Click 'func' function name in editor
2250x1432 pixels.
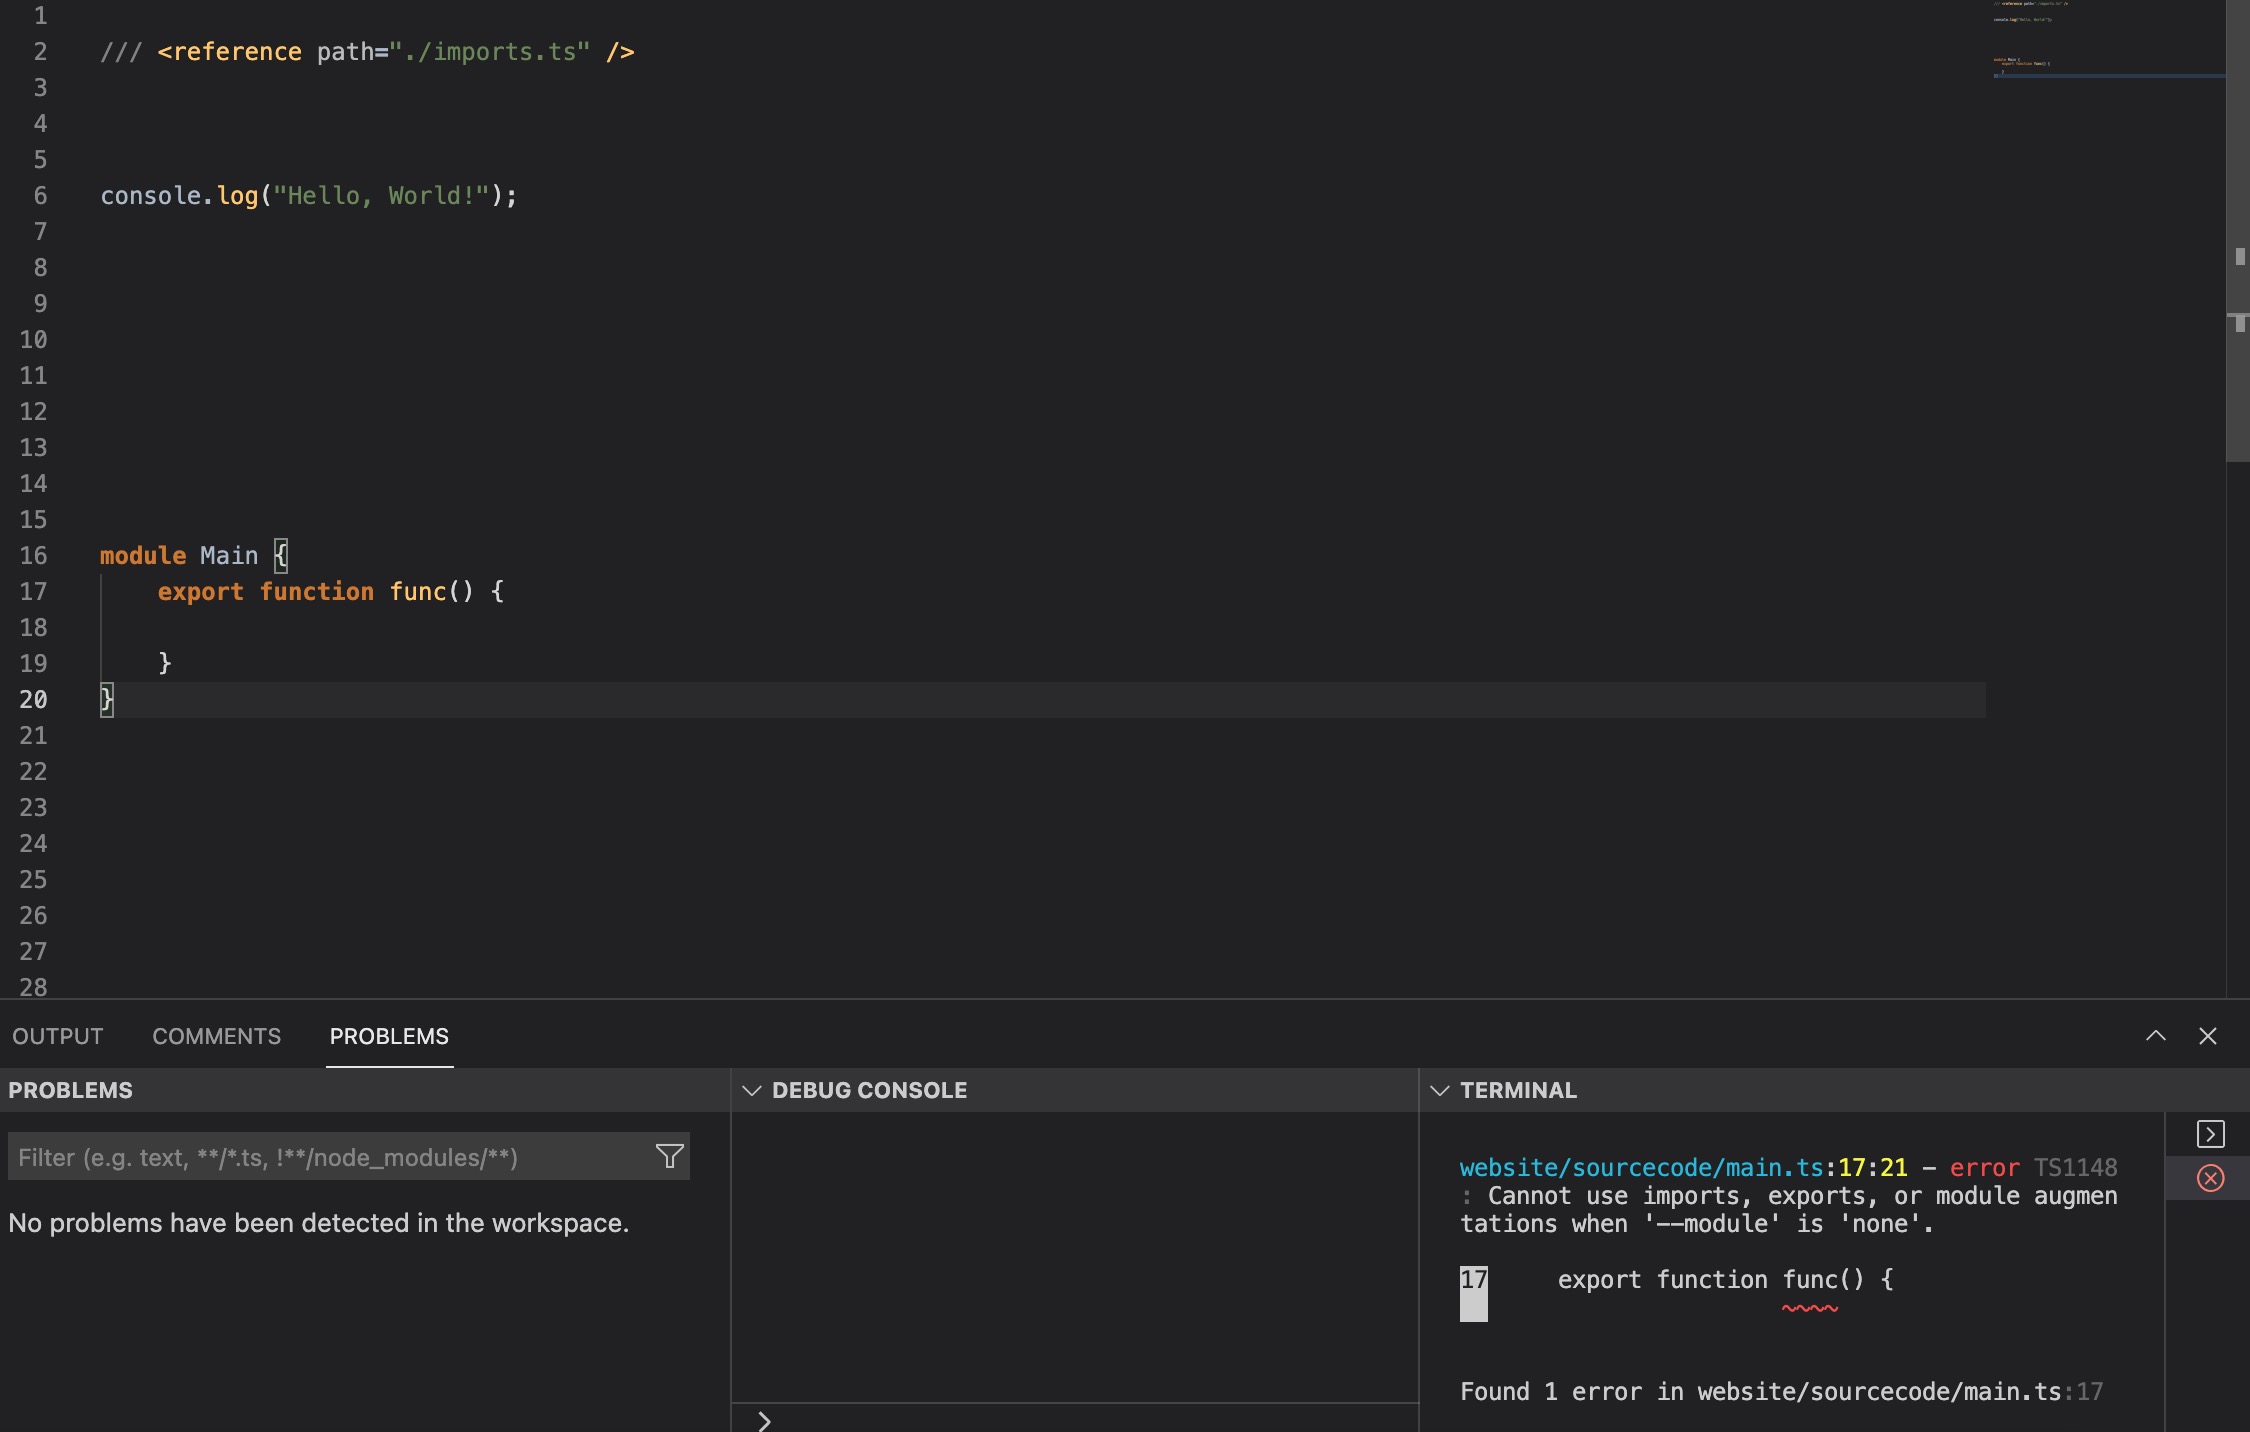click(418, 591)
